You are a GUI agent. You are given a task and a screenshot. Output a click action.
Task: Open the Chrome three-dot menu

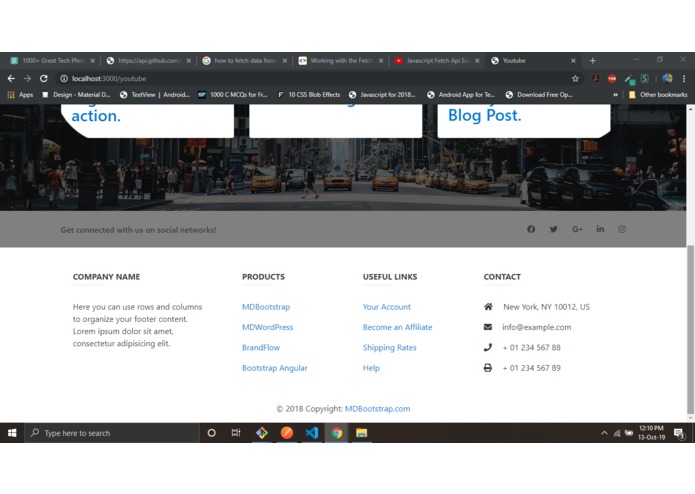click(x=684, y=78)
